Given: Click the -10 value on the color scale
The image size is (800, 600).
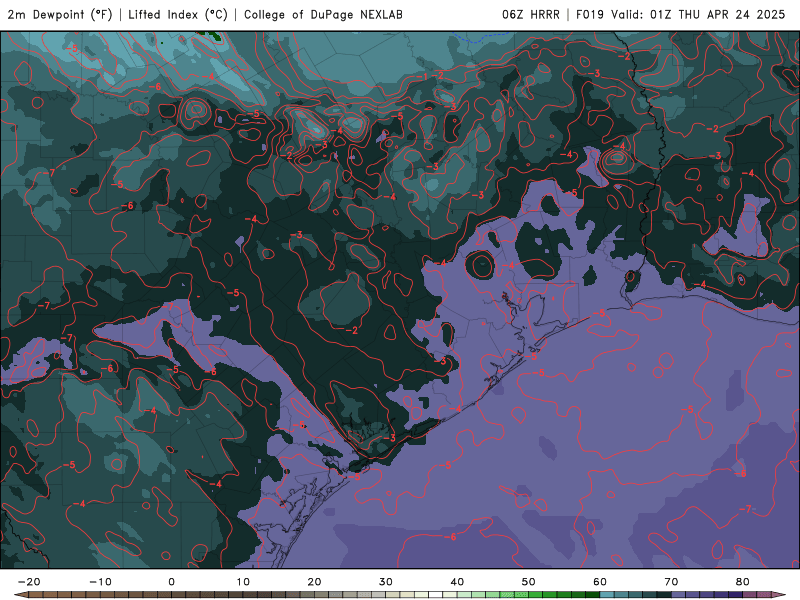Looking at the screenshot, I should [101, 582].
